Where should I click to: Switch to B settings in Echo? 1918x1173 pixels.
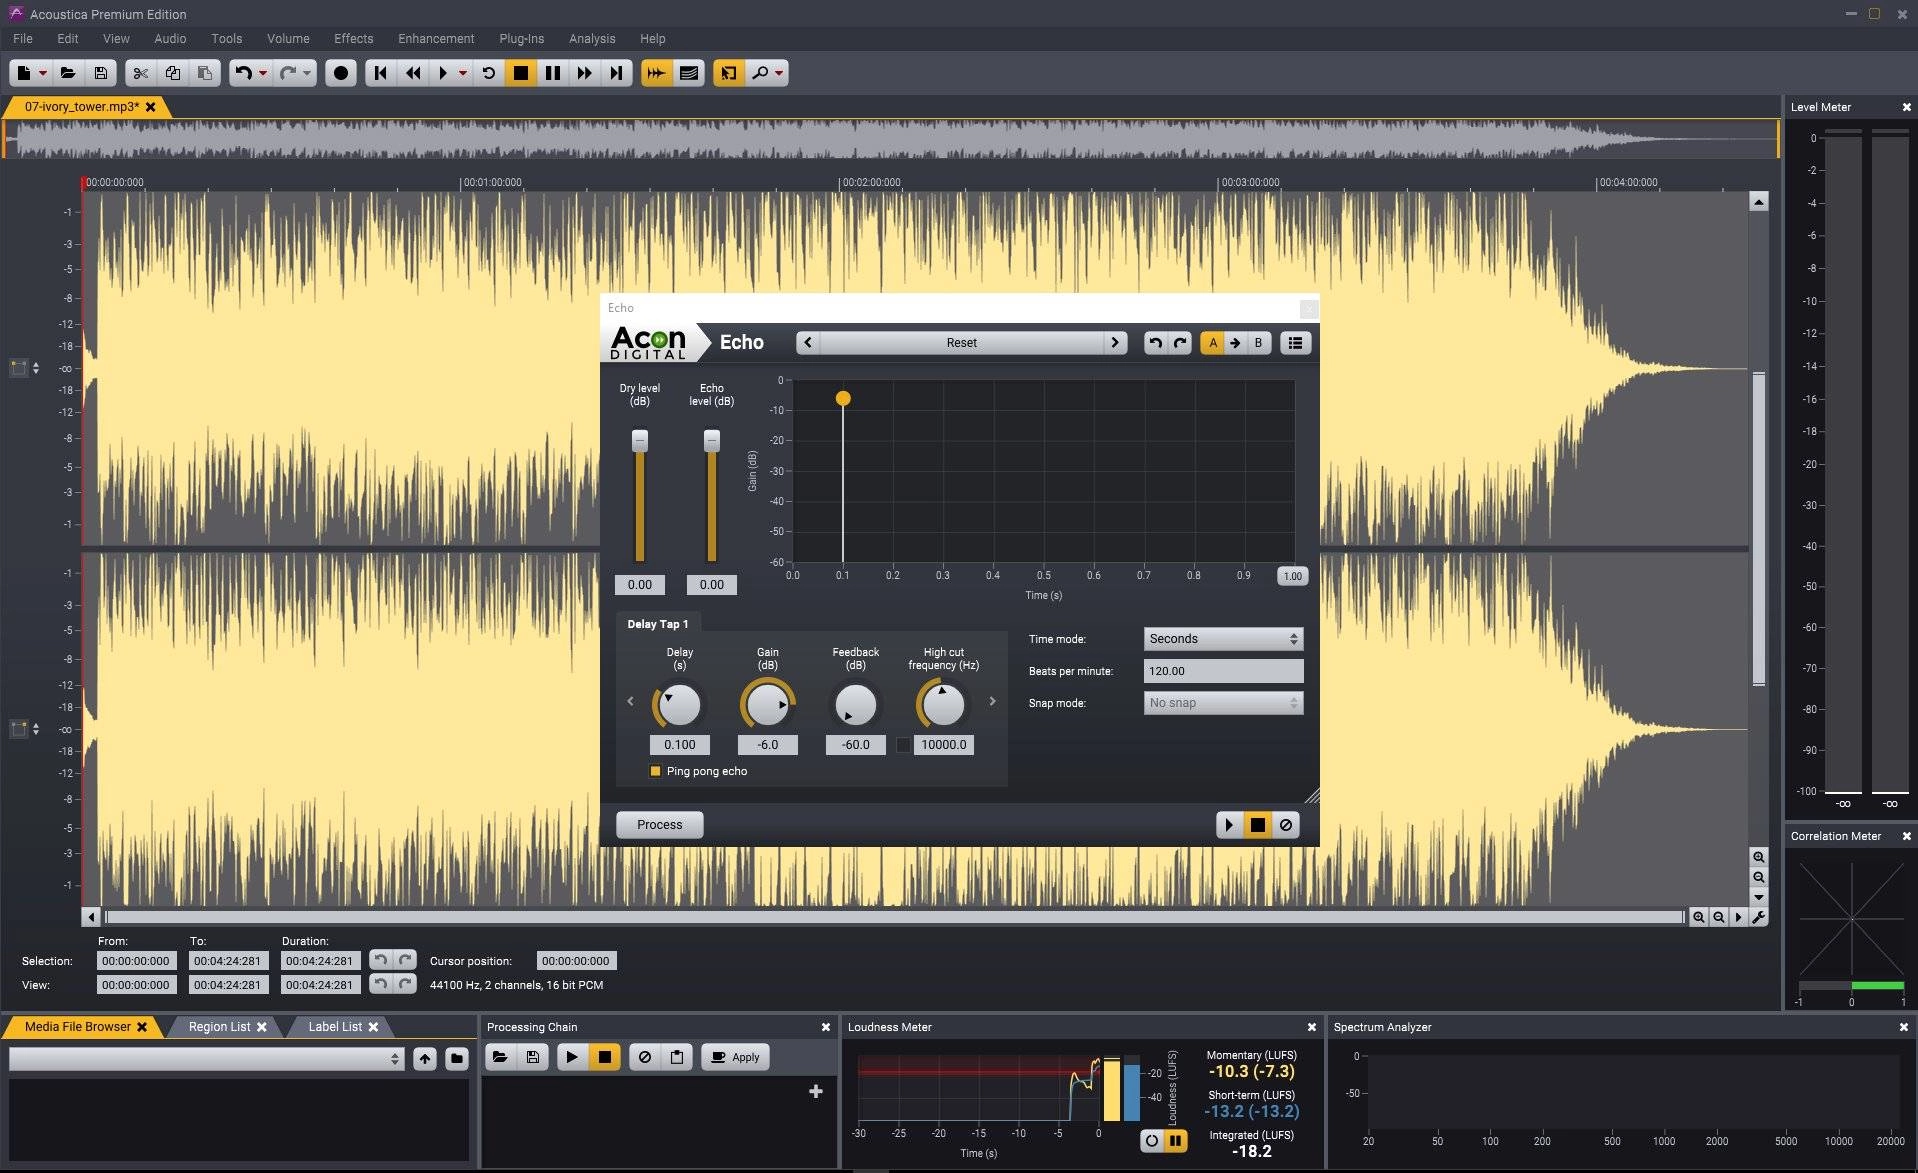1258,343
